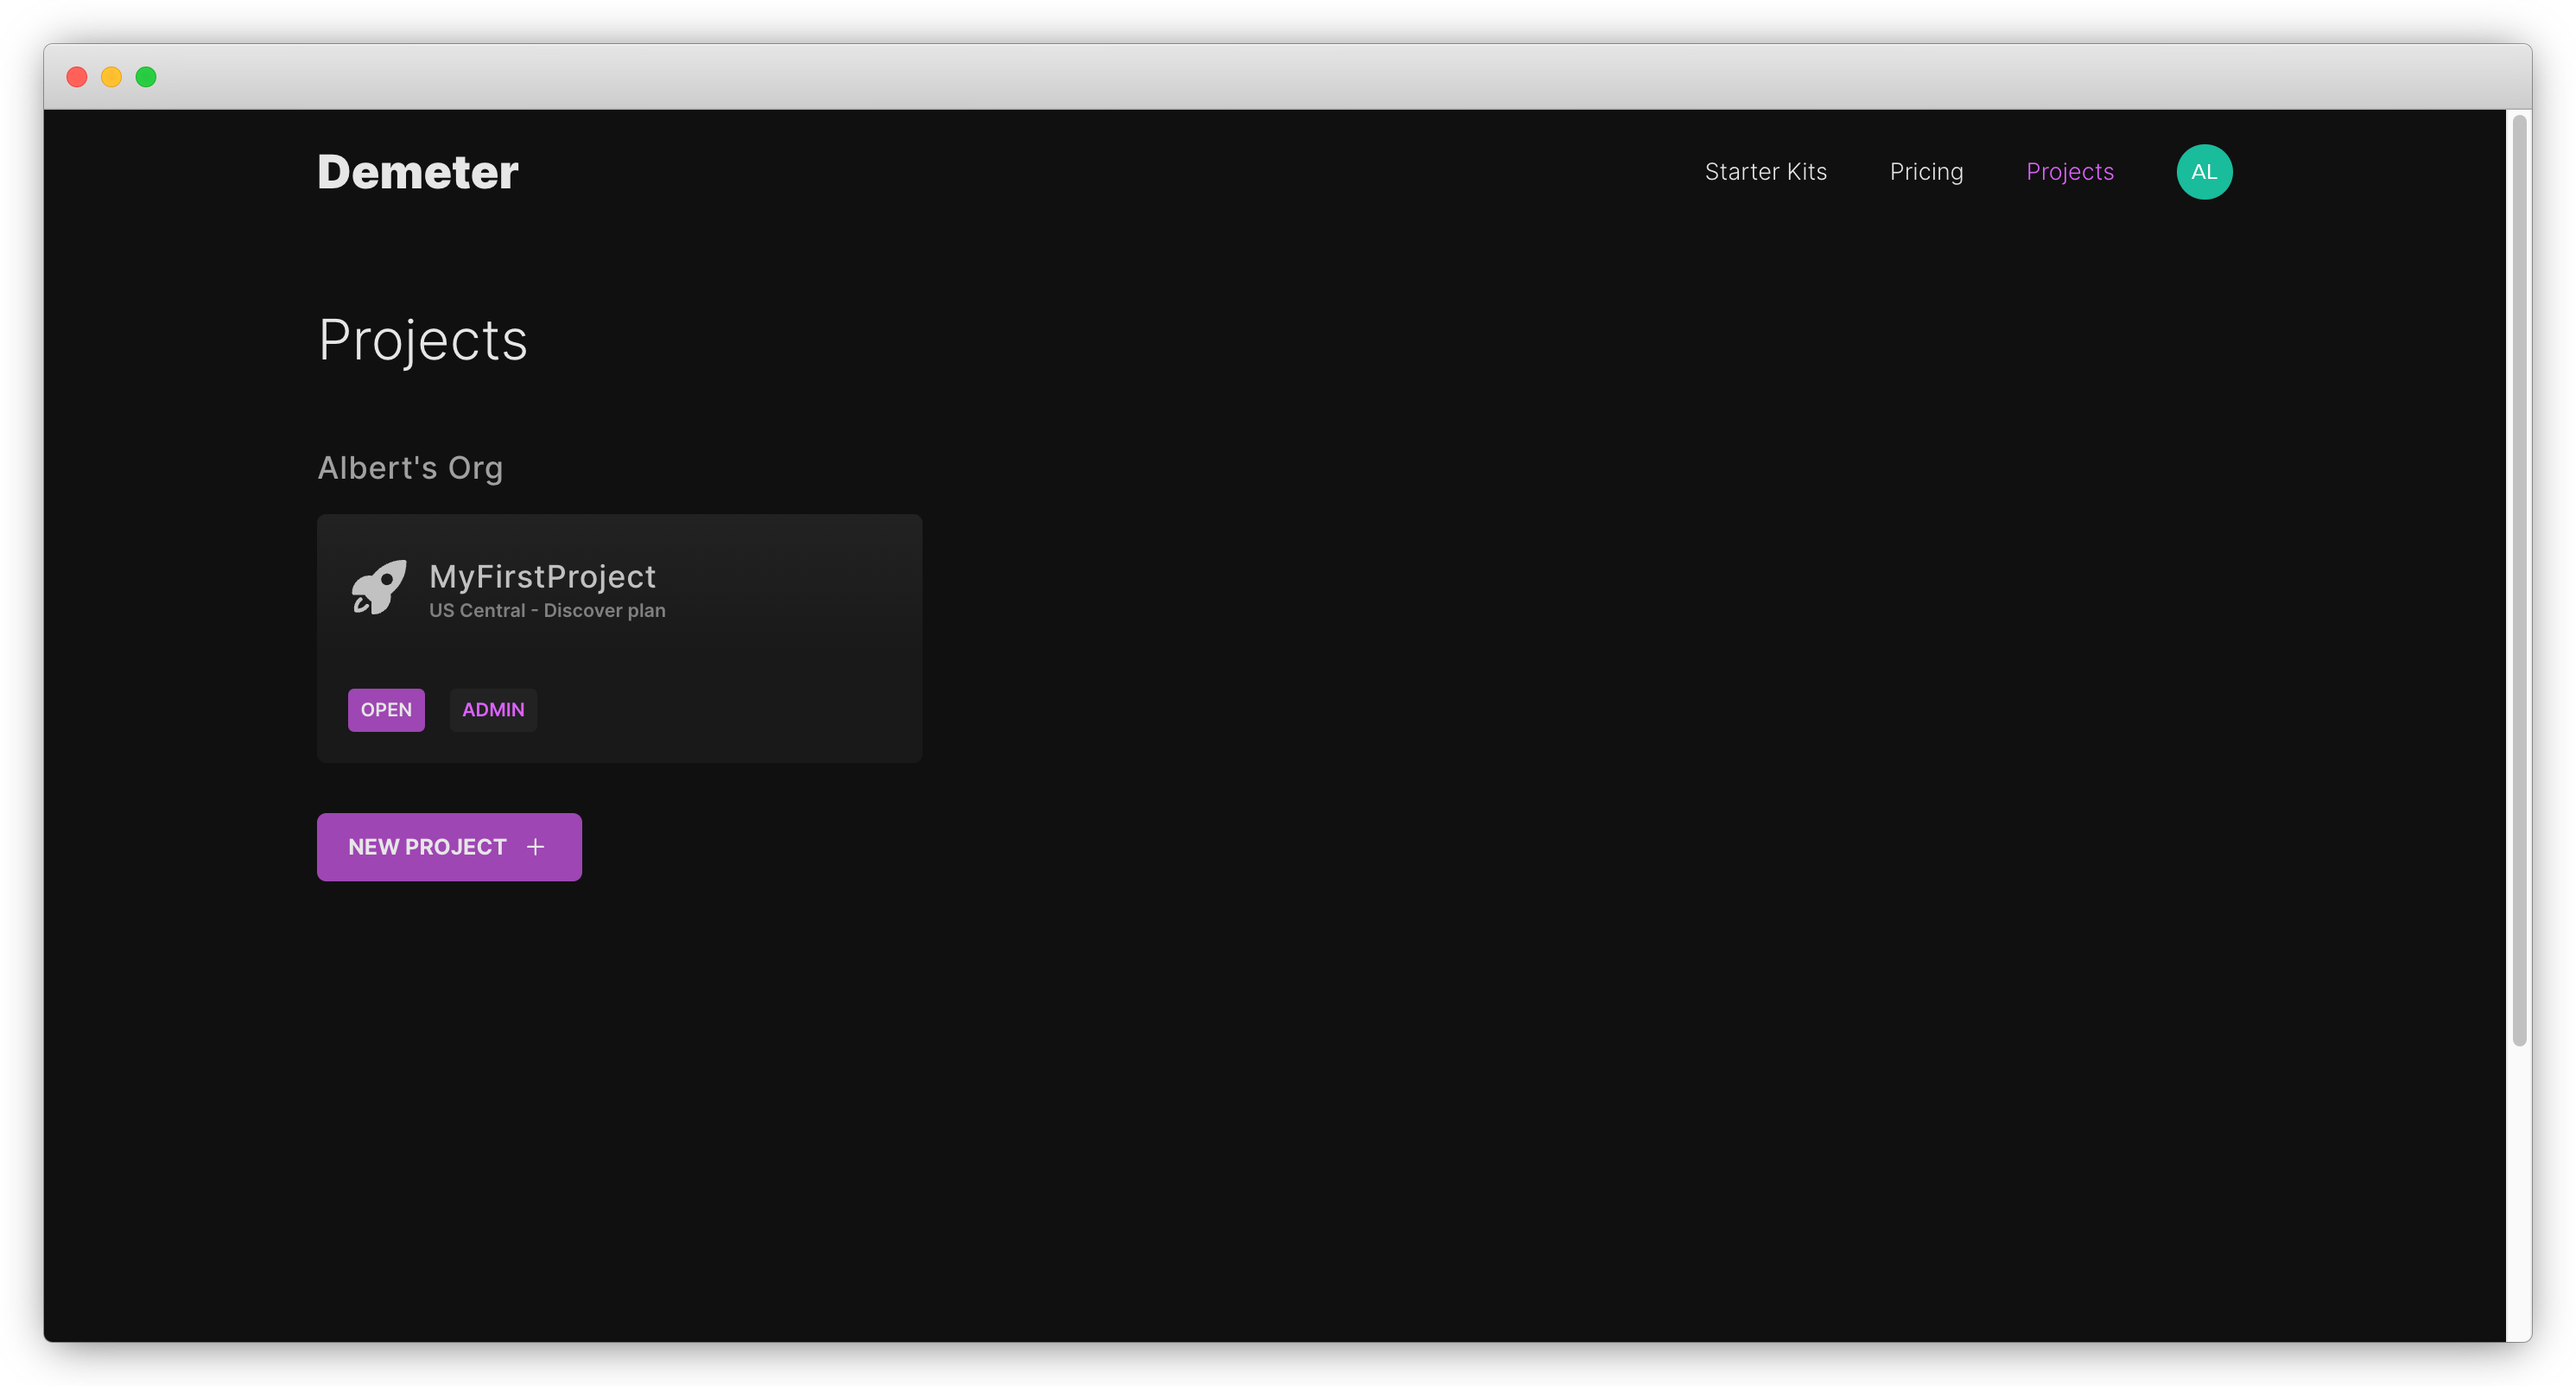The width and height of the screenshot is (2576, 1386).
Task: Minimize the window with the yellow button
Action: click(111, 77)
